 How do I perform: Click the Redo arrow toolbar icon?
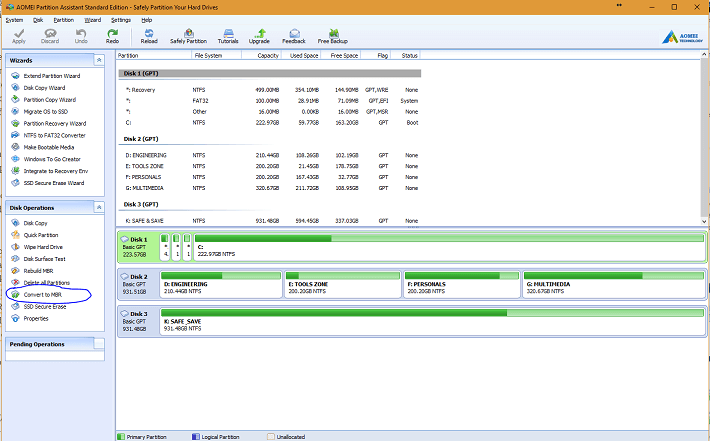tap(112, 36)
